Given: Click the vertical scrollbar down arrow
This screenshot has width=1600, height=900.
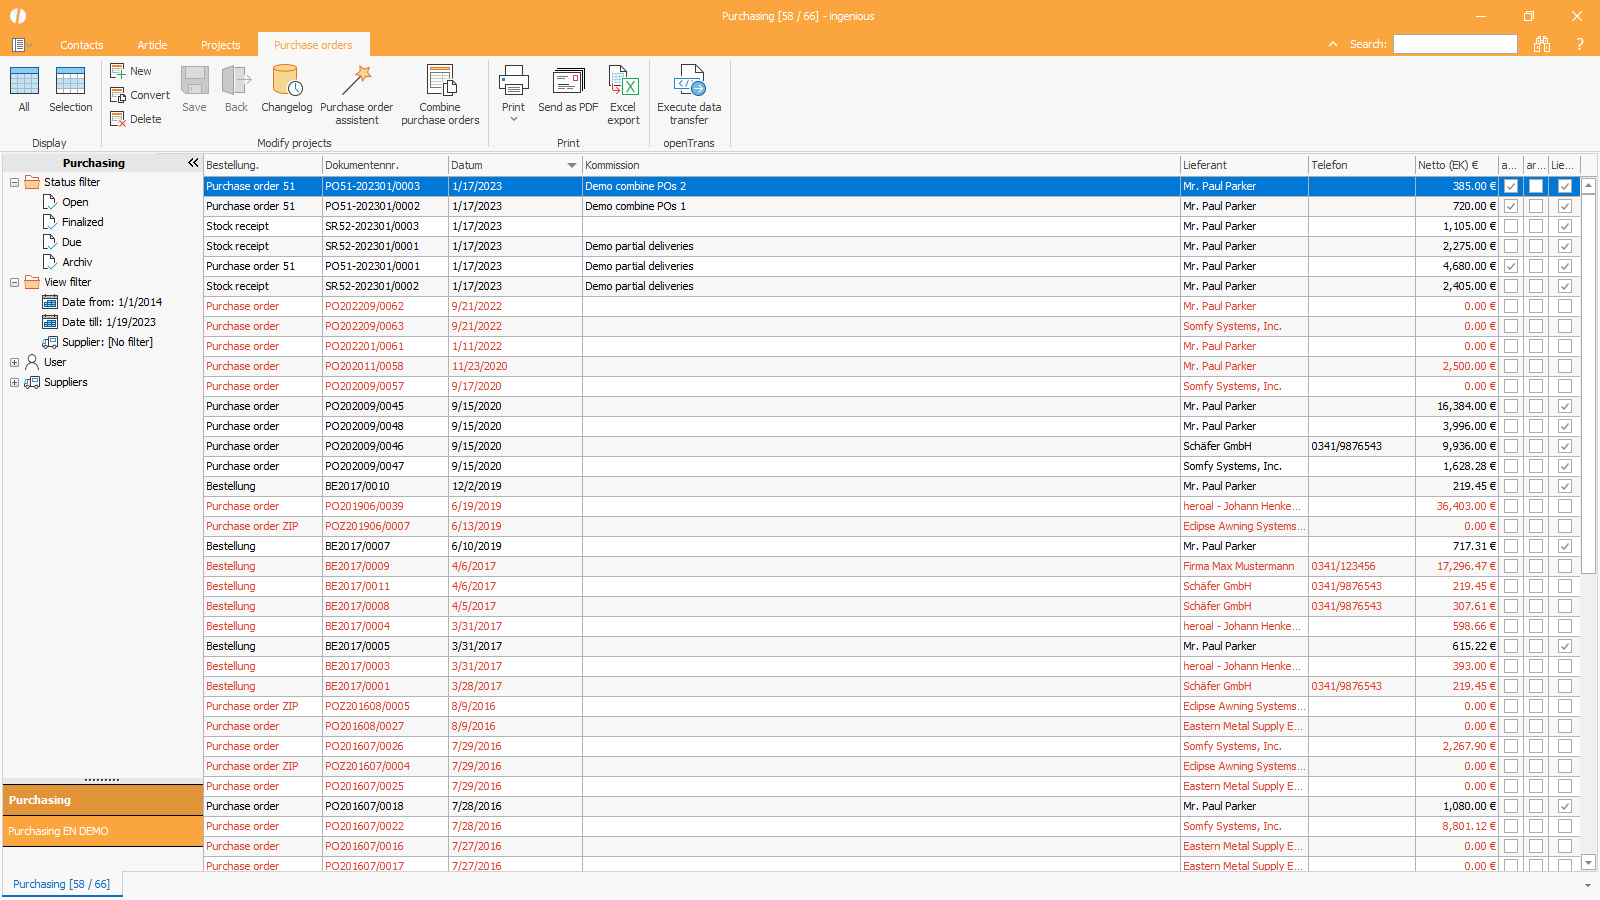Looking at the screenshot, I should coord(1588,862).
